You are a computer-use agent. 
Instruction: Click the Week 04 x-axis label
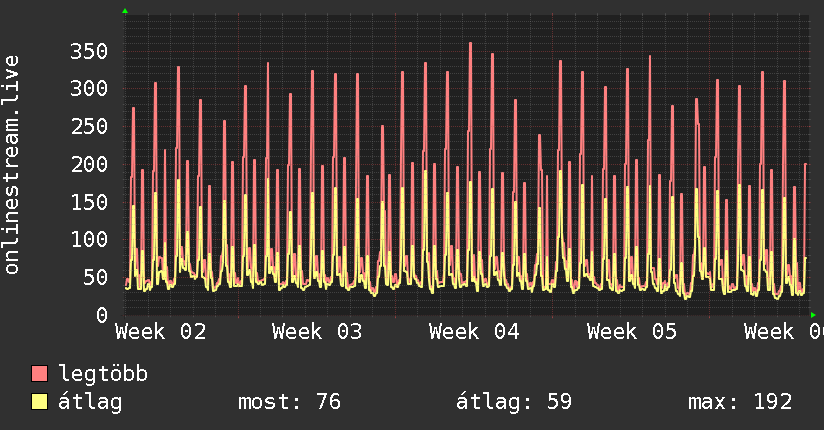[475, 331]
